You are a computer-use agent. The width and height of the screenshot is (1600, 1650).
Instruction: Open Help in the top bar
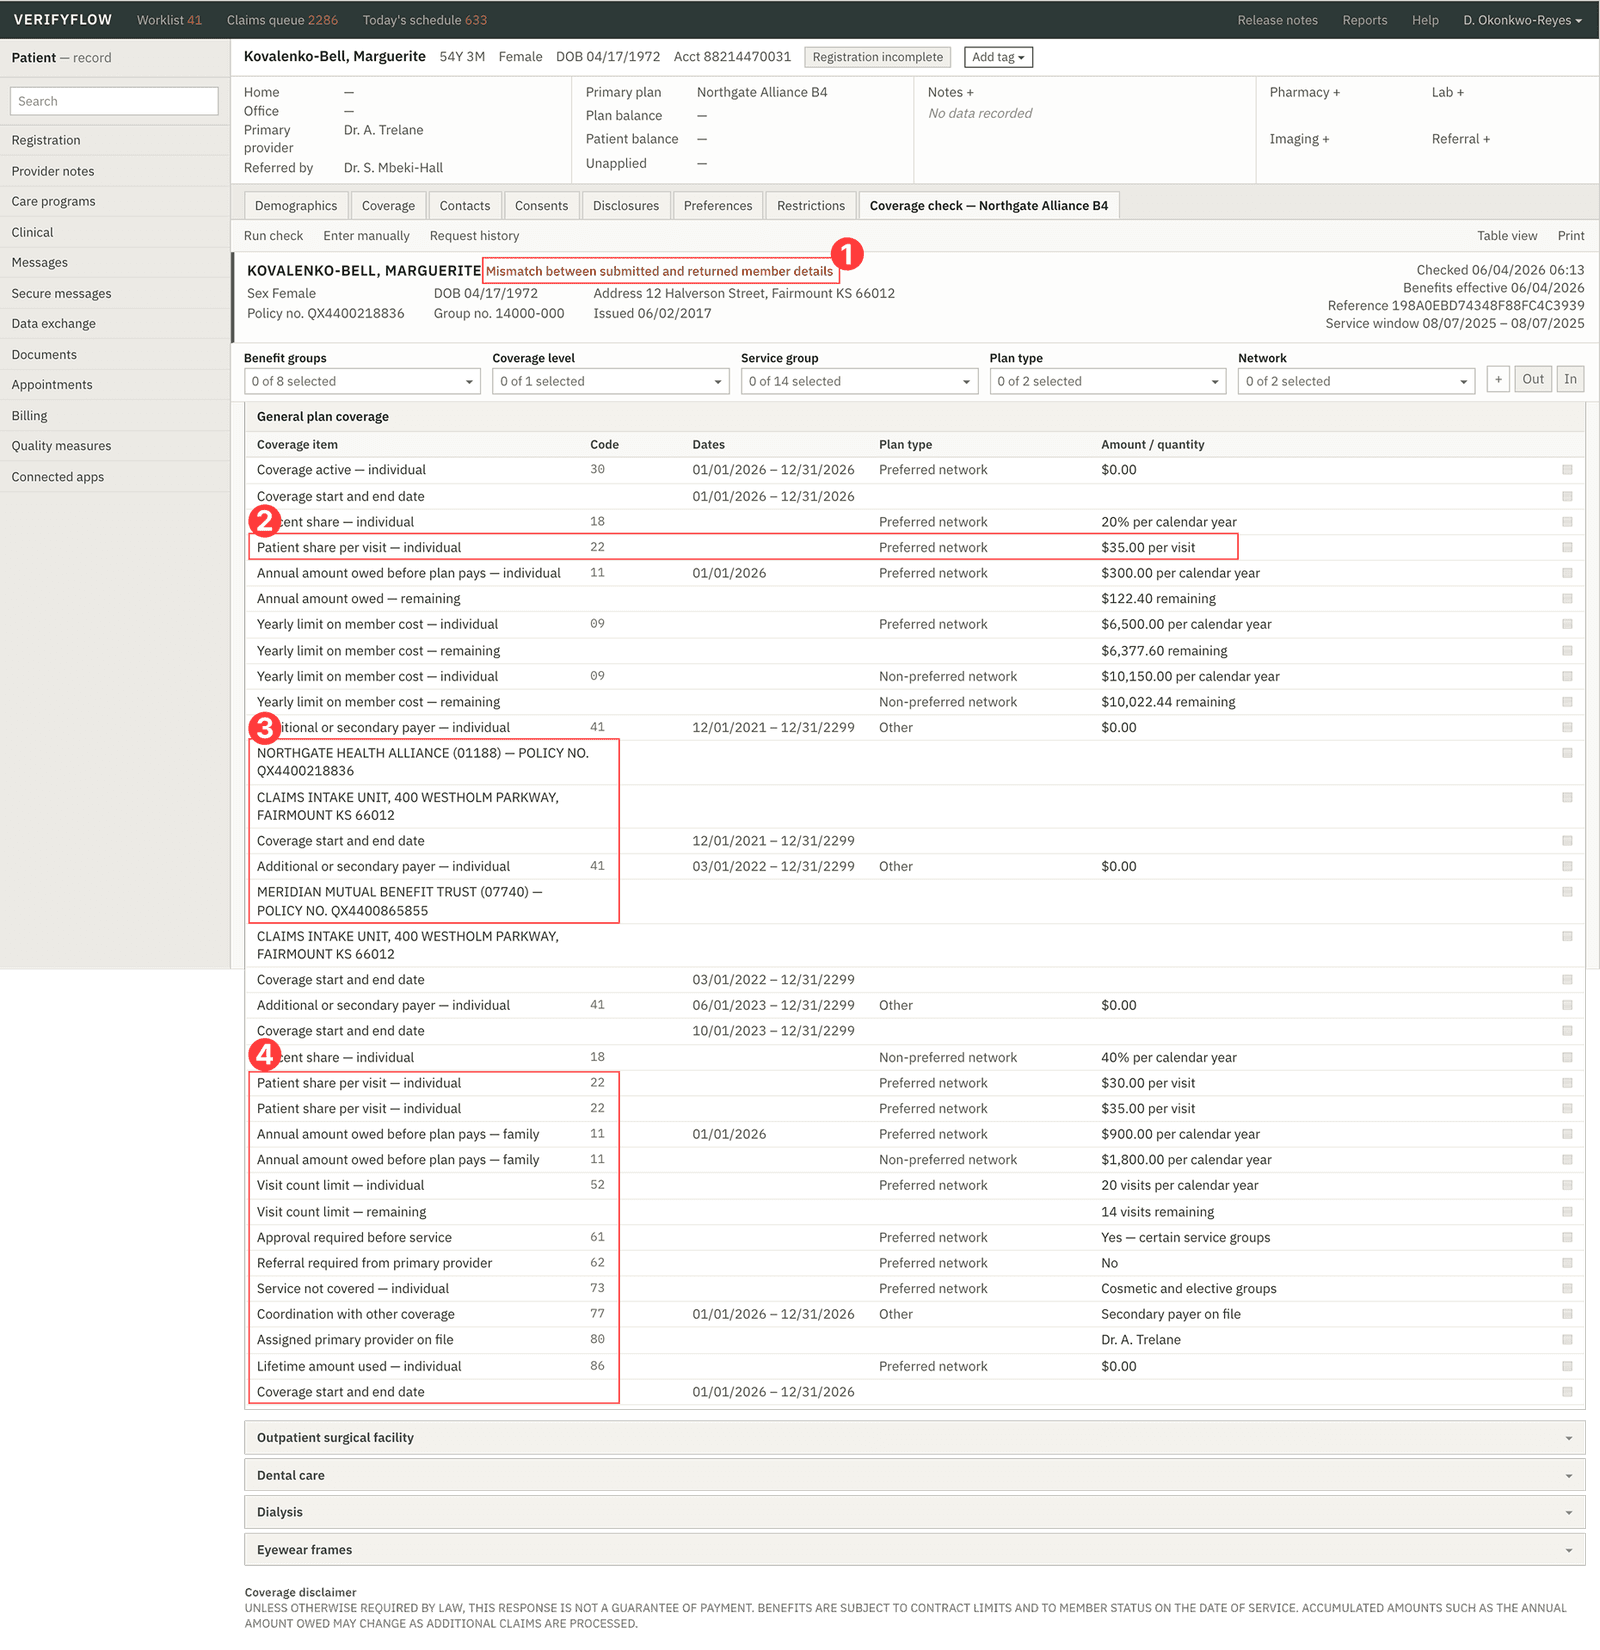[x=1425, y=20]
